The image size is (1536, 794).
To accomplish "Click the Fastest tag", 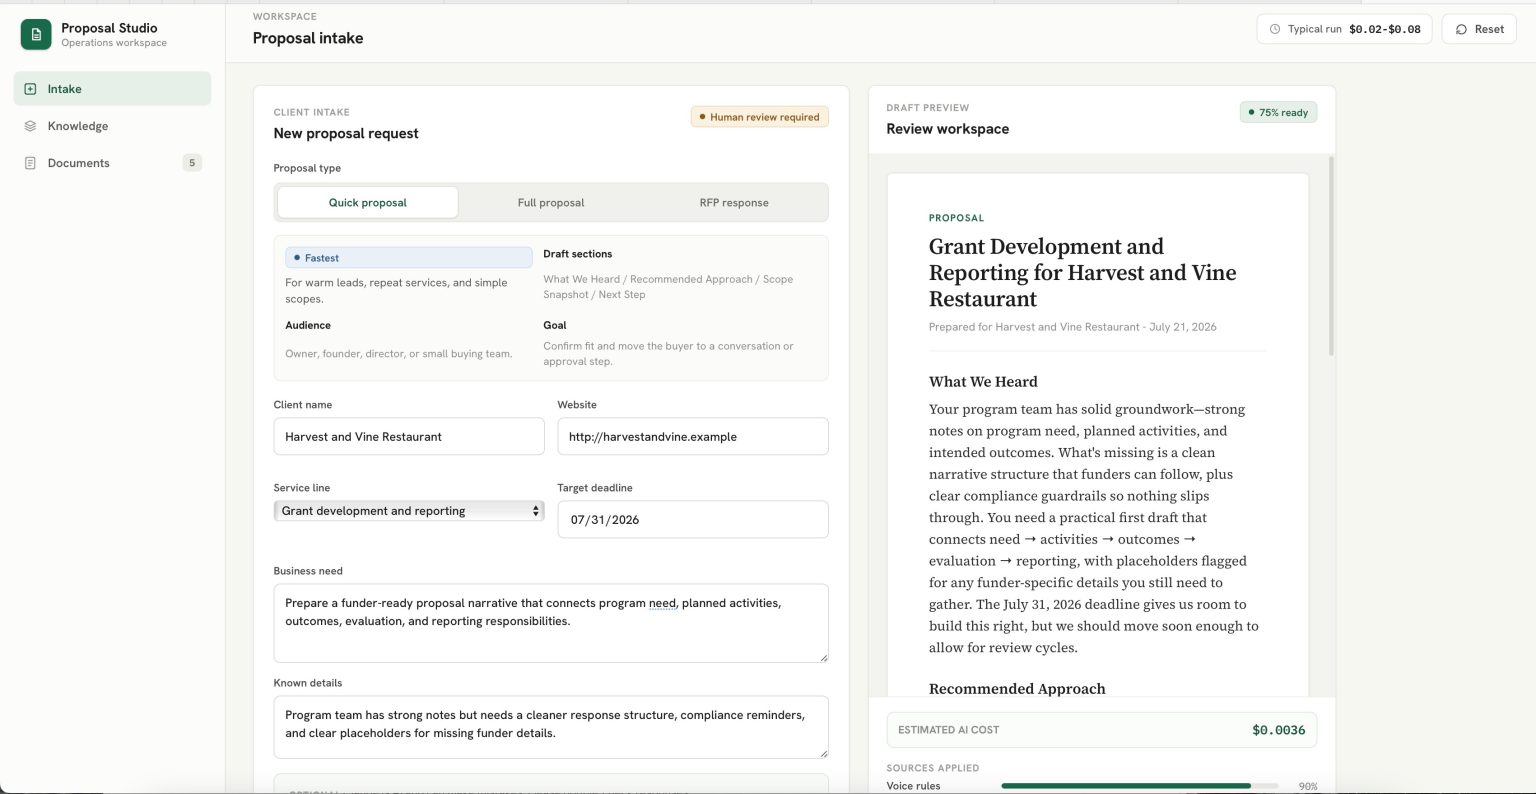I will (x=408, y=257).
